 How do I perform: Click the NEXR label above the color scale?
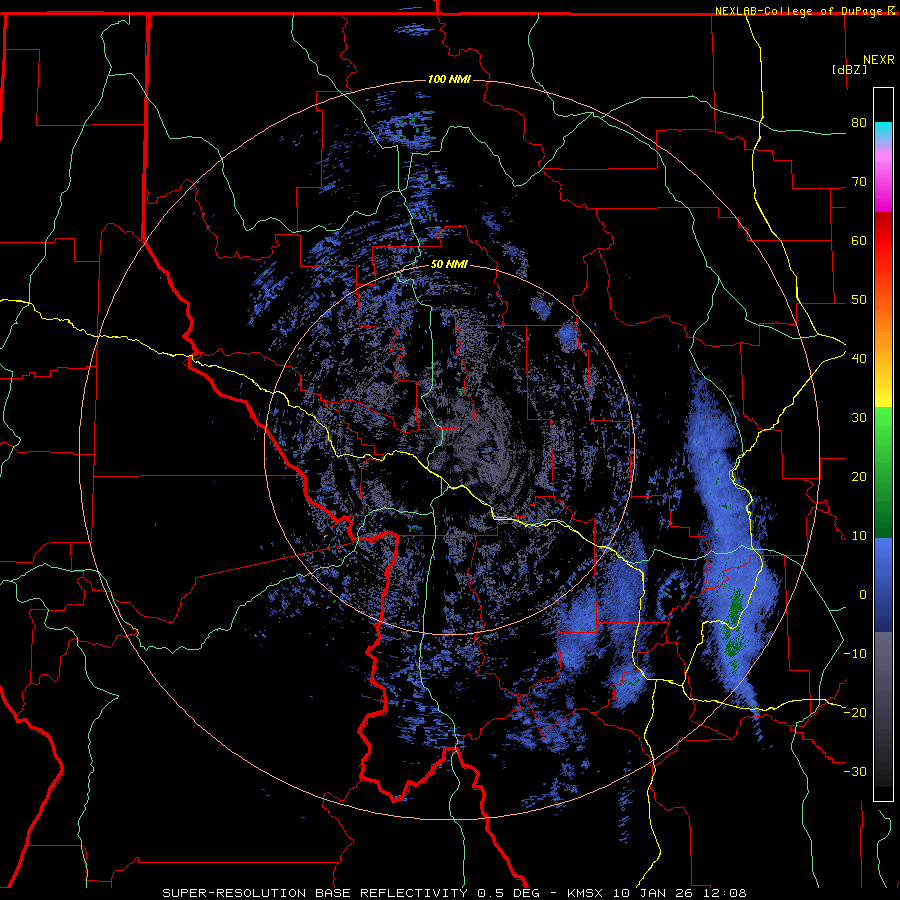(x=879, y=60)
